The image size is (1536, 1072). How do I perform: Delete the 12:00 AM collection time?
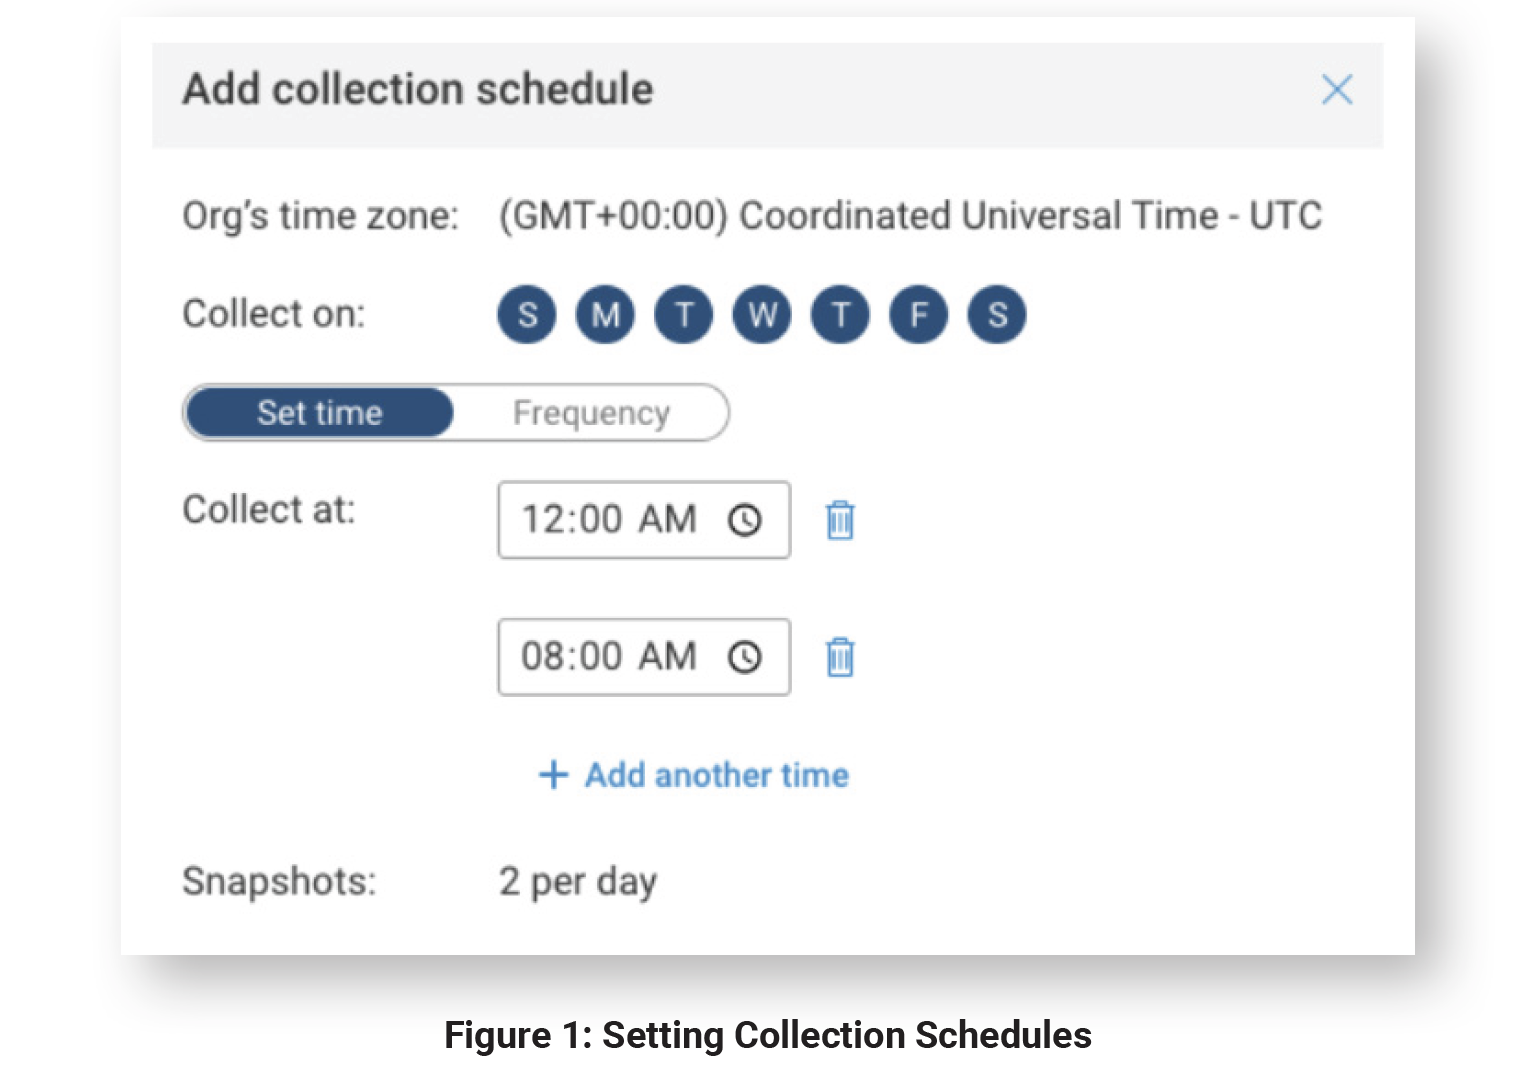(840, 520)
